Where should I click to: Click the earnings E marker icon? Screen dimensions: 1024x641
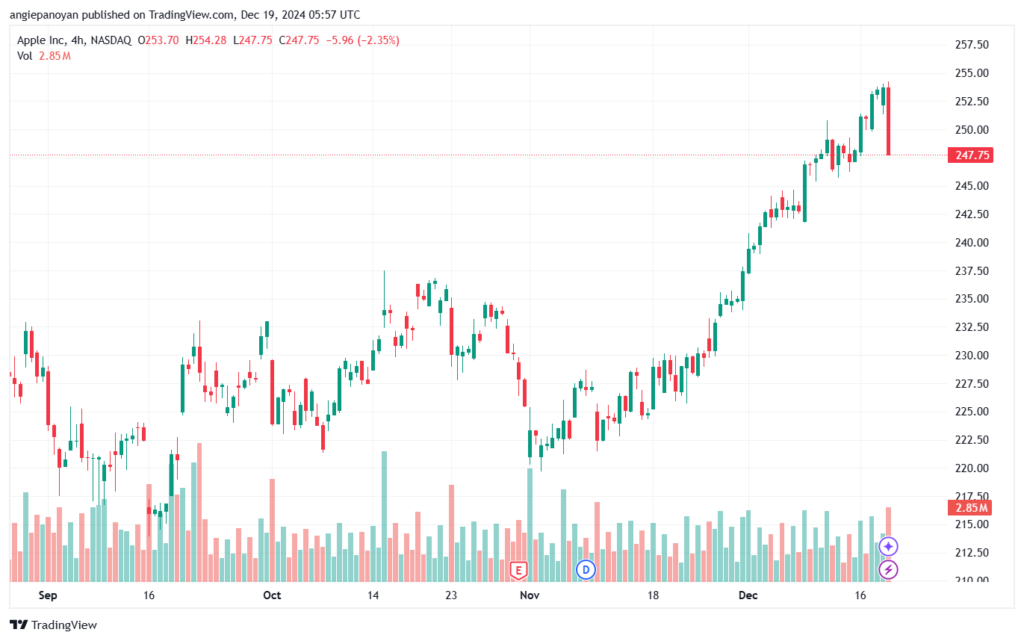pyautogui.click(x=519, y=571)
